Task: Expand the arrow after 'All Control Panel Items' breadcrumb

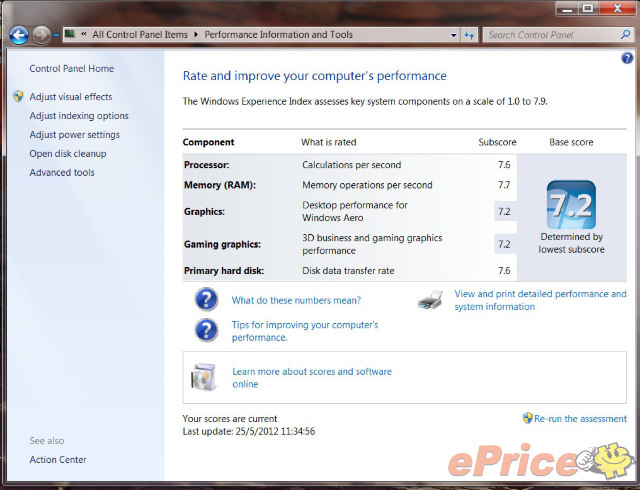Action: [197, 35]
